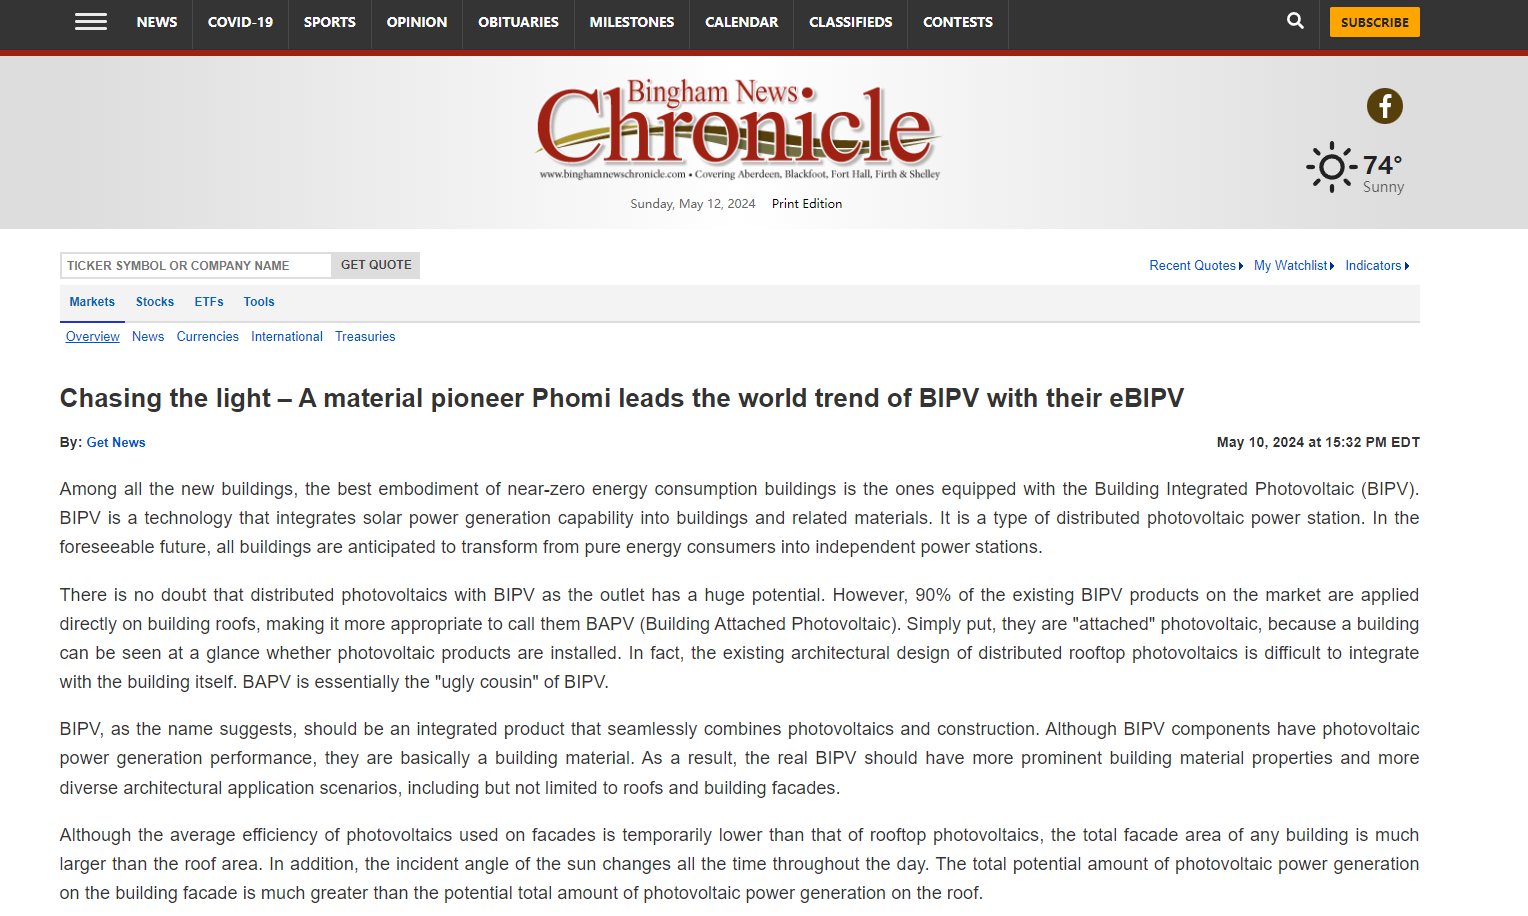Click the 74° temperature reading

1382,165
